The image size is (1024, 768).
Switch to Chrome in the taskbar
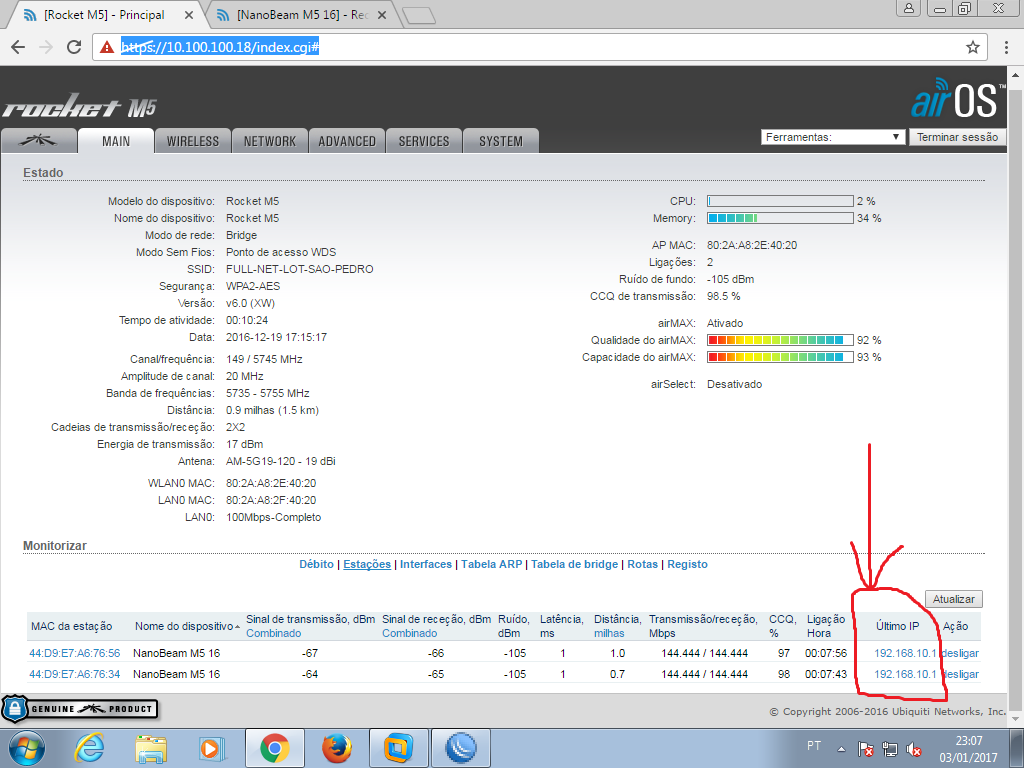(275, 748)
